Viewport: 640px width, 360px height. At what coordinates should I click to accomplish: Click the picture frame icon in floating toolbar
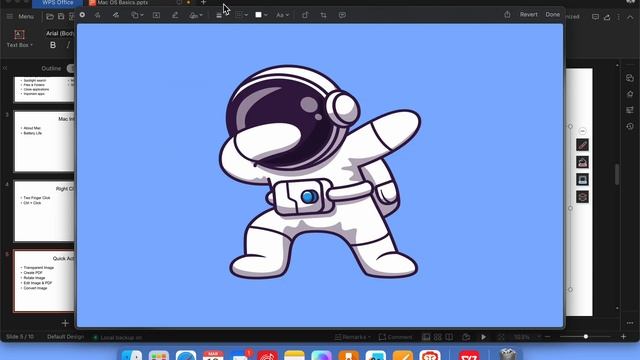pyautogui.click(x=582, y=179)
